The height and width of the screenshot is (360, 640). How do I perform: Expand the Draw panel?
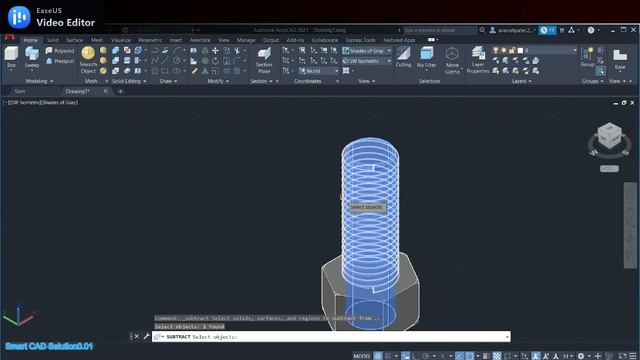coord(168,81)
